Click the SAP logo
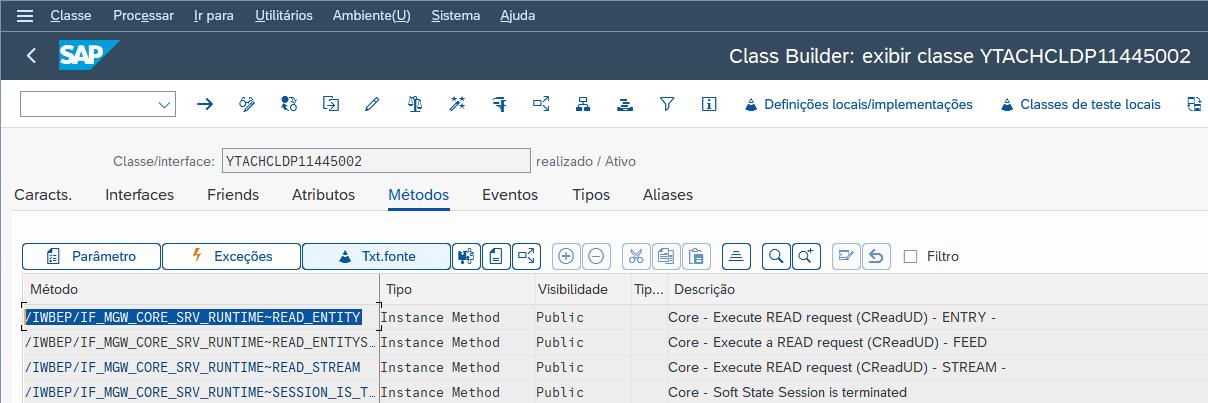The width and height of the screenshot is (1208, 403). [89, 56]
